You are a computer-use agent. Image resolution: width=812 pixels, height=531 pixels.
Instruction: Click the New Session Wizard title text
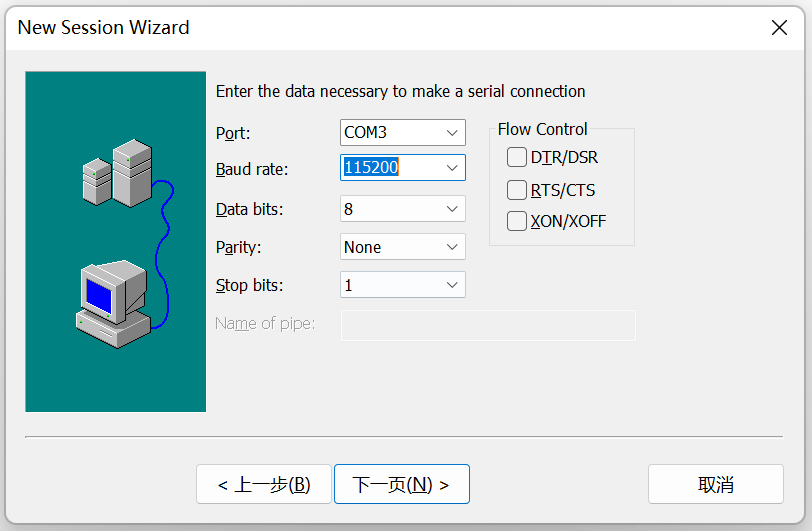pyautogui.click(x=104, y=28)
